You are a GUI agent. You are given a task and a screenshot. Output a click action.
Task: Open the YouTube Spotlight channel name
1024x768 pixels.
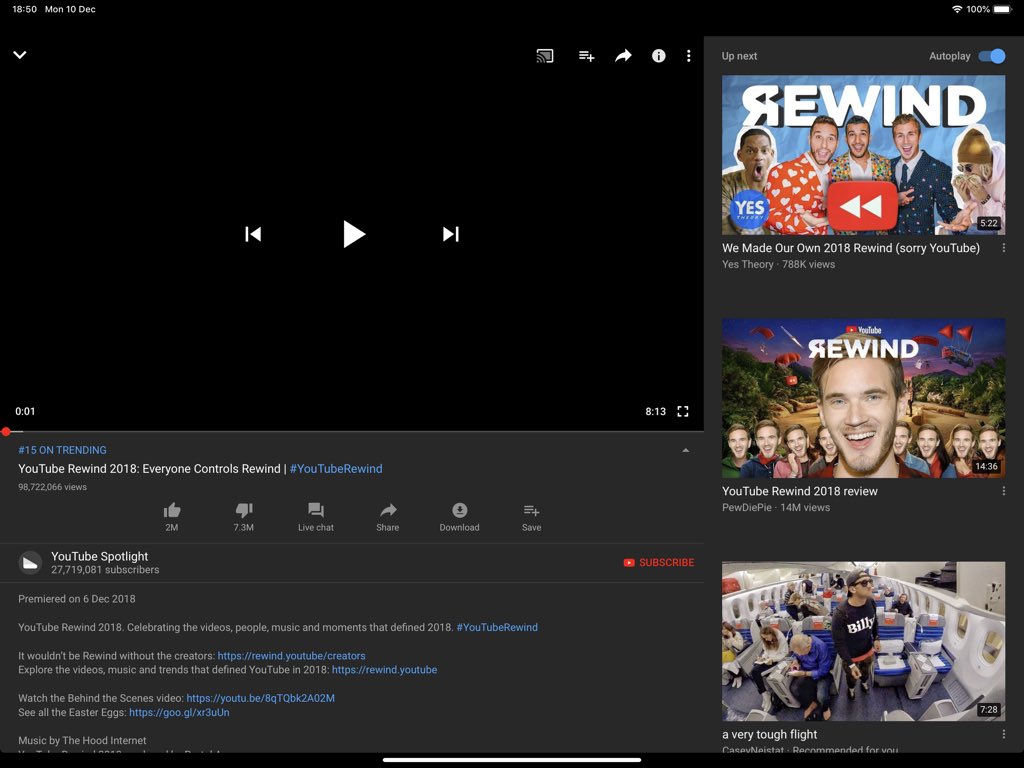tap(99, 556)
